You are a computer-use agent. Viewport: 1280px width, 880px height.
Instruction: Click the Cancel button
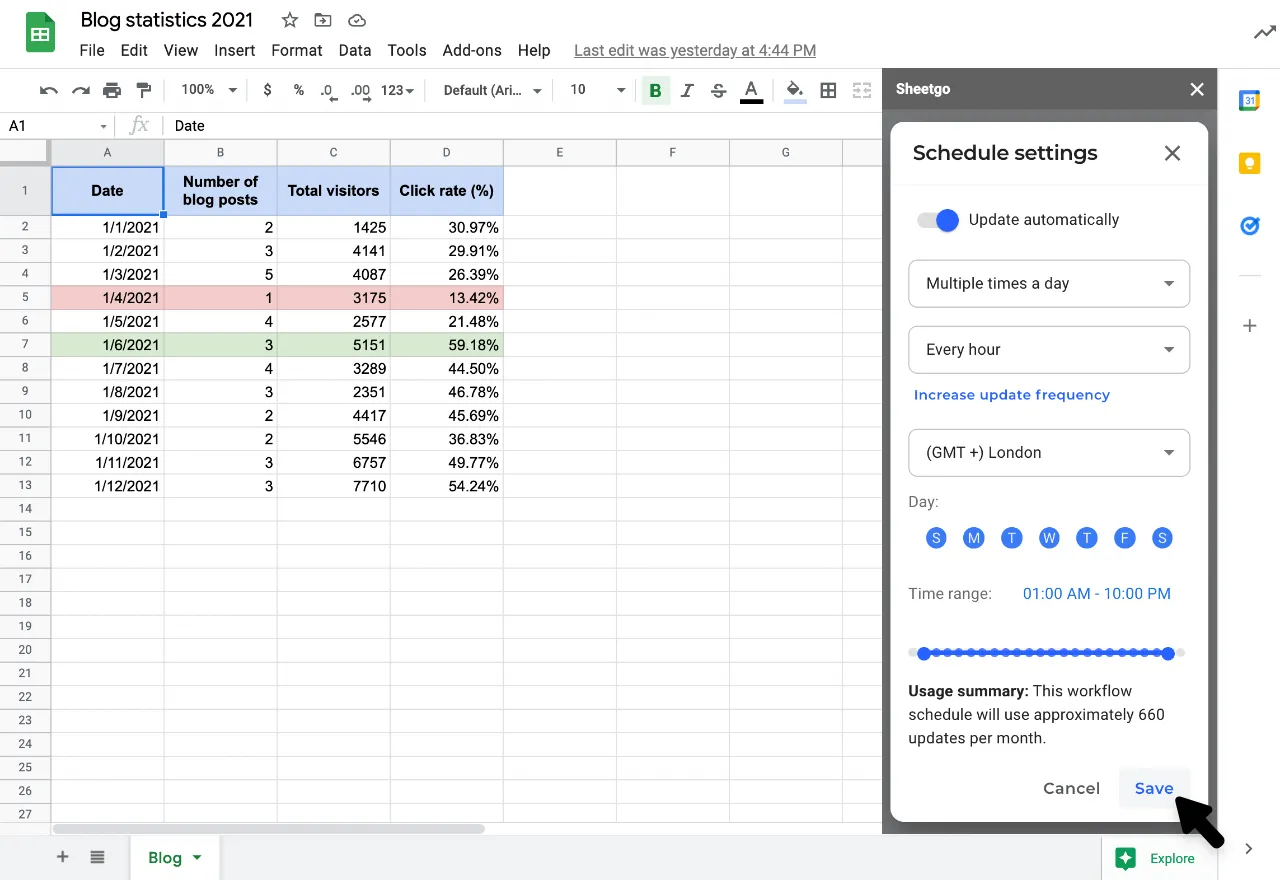tap(1071, 788)
